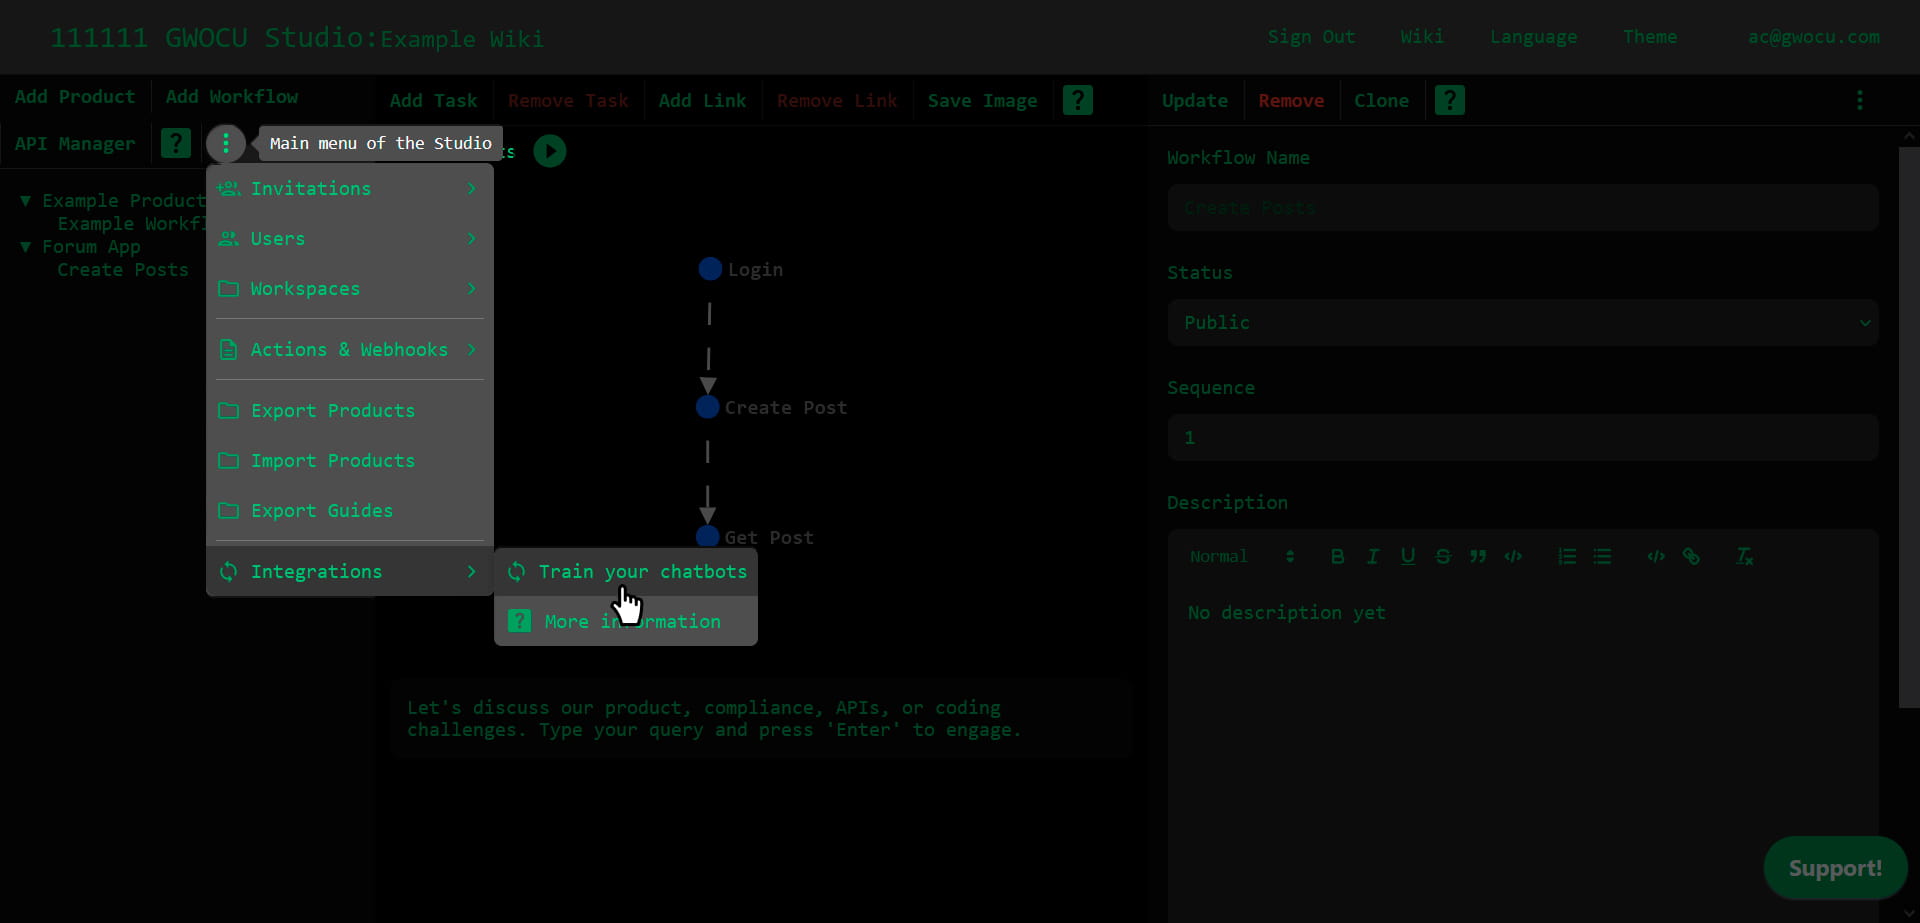Viewport: 1920px width, 923px height.
Task: Click the help icon next to Clone
Action: [1450, 100]
